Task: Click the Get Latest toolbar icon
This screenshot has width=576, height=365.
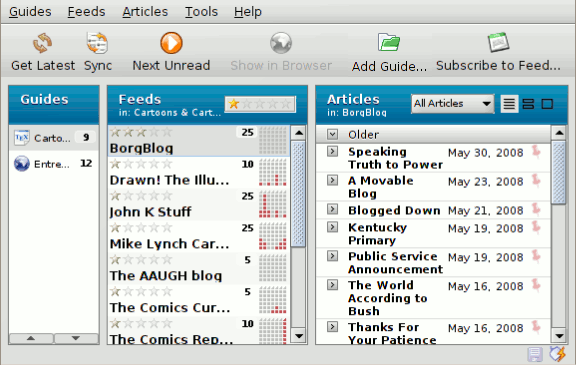Action: [x=42, y=43]
